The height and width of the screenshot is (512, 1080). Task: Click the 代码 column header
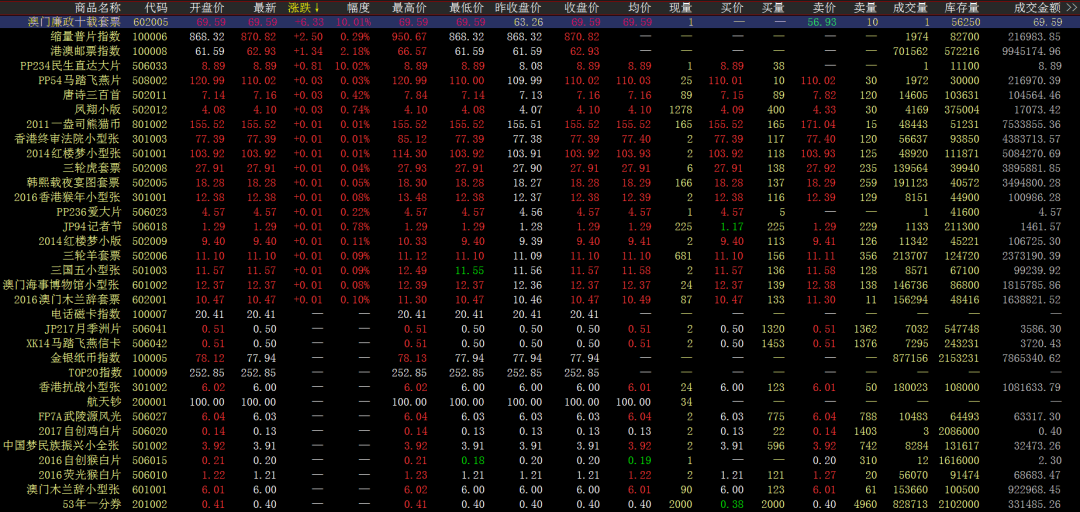point(156,8)
